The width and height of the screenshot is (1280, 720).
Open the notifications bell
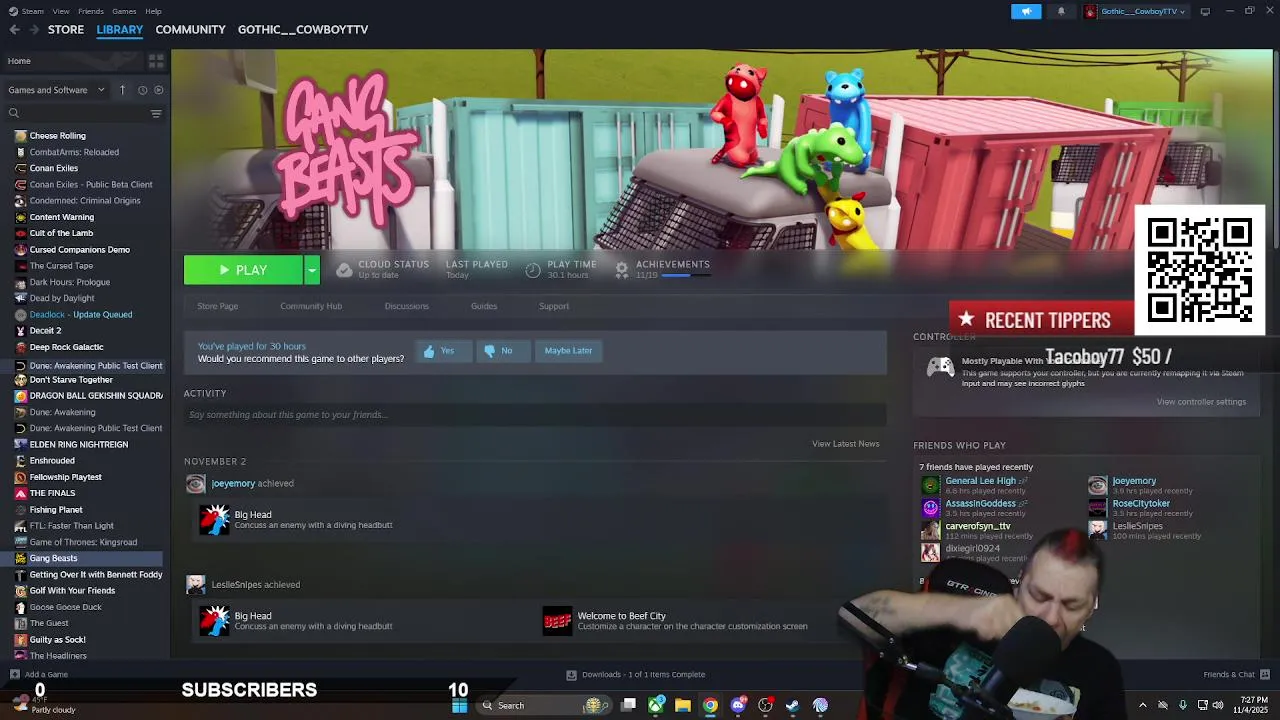pos(1061,11)
